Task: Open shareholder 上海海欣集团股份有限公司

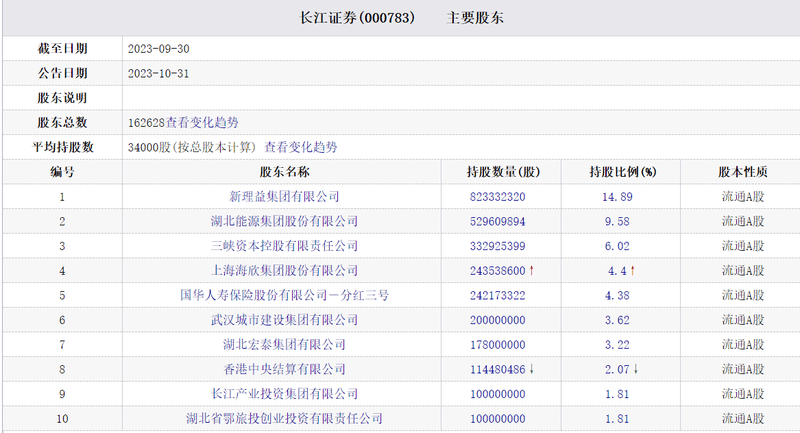Action: 284,270
